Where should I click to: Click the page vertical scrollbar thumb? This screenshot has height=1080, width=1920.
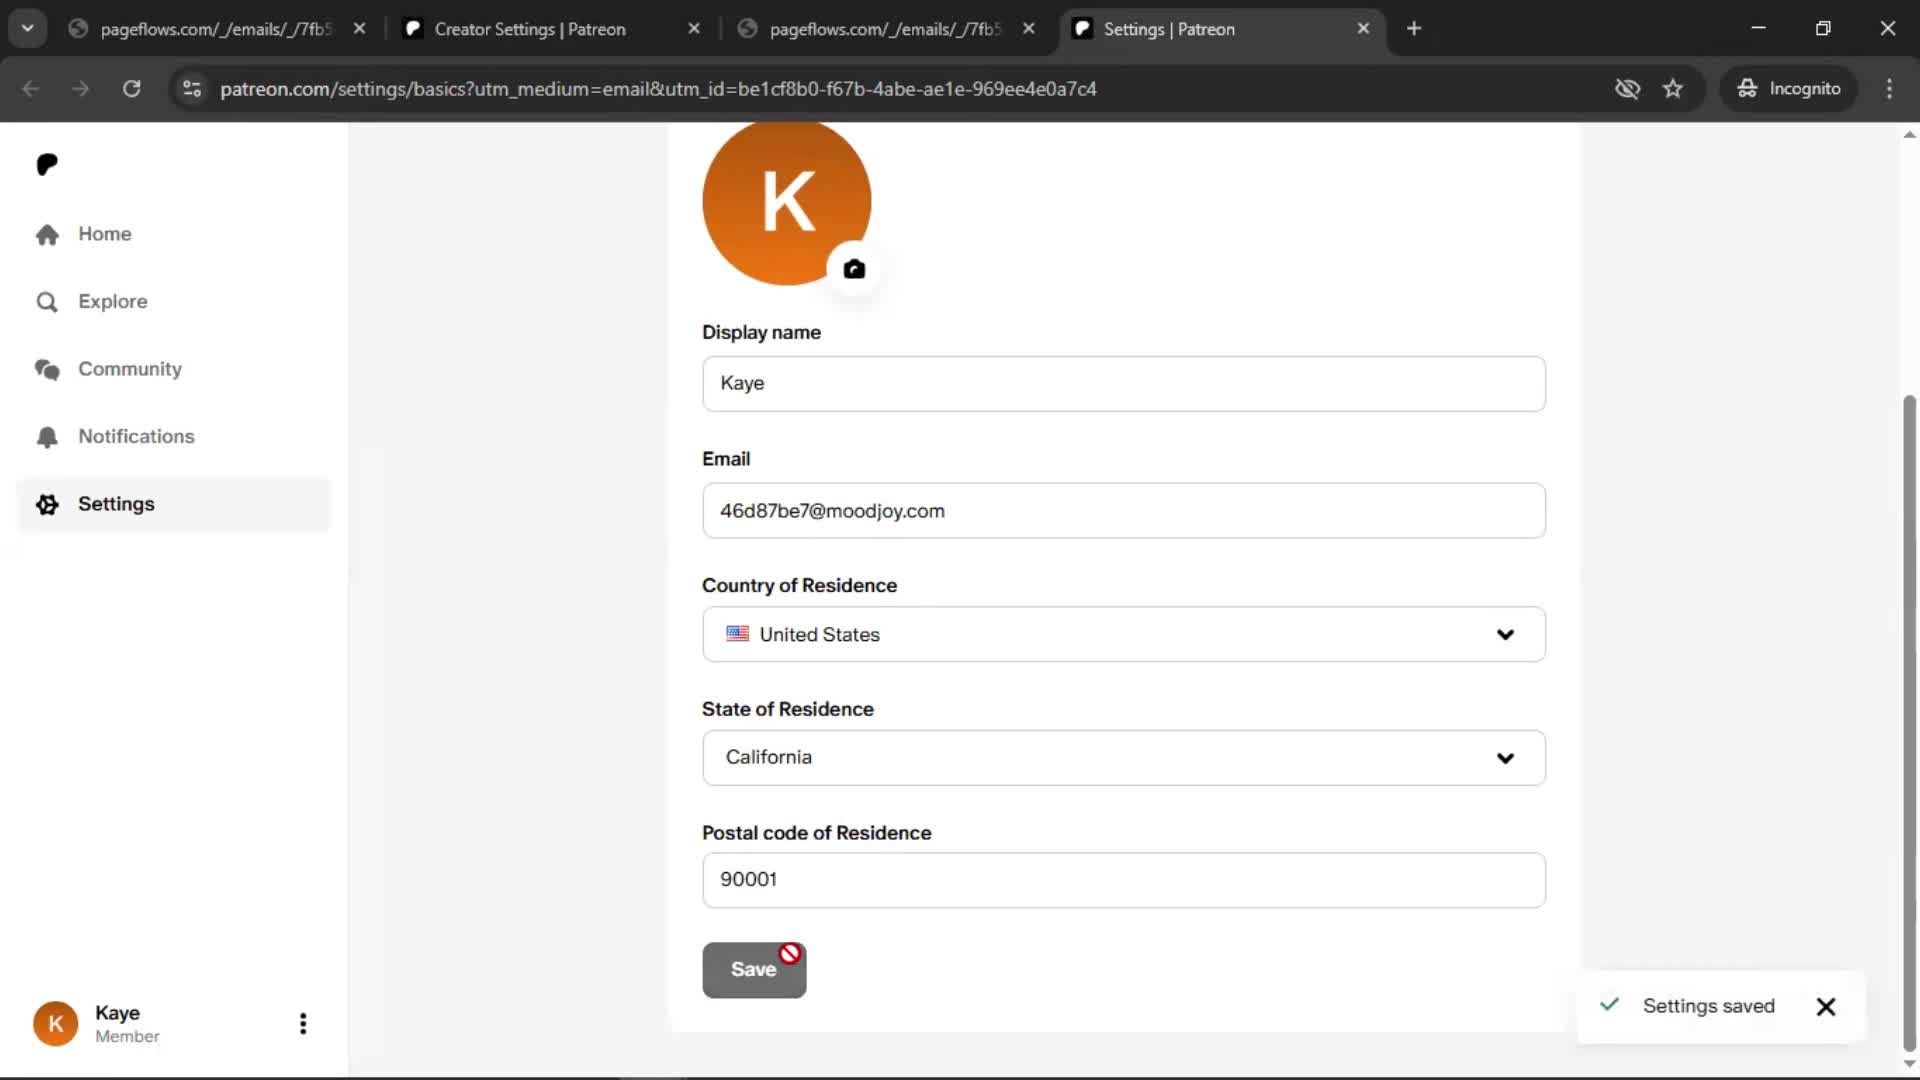point(1909,725)
